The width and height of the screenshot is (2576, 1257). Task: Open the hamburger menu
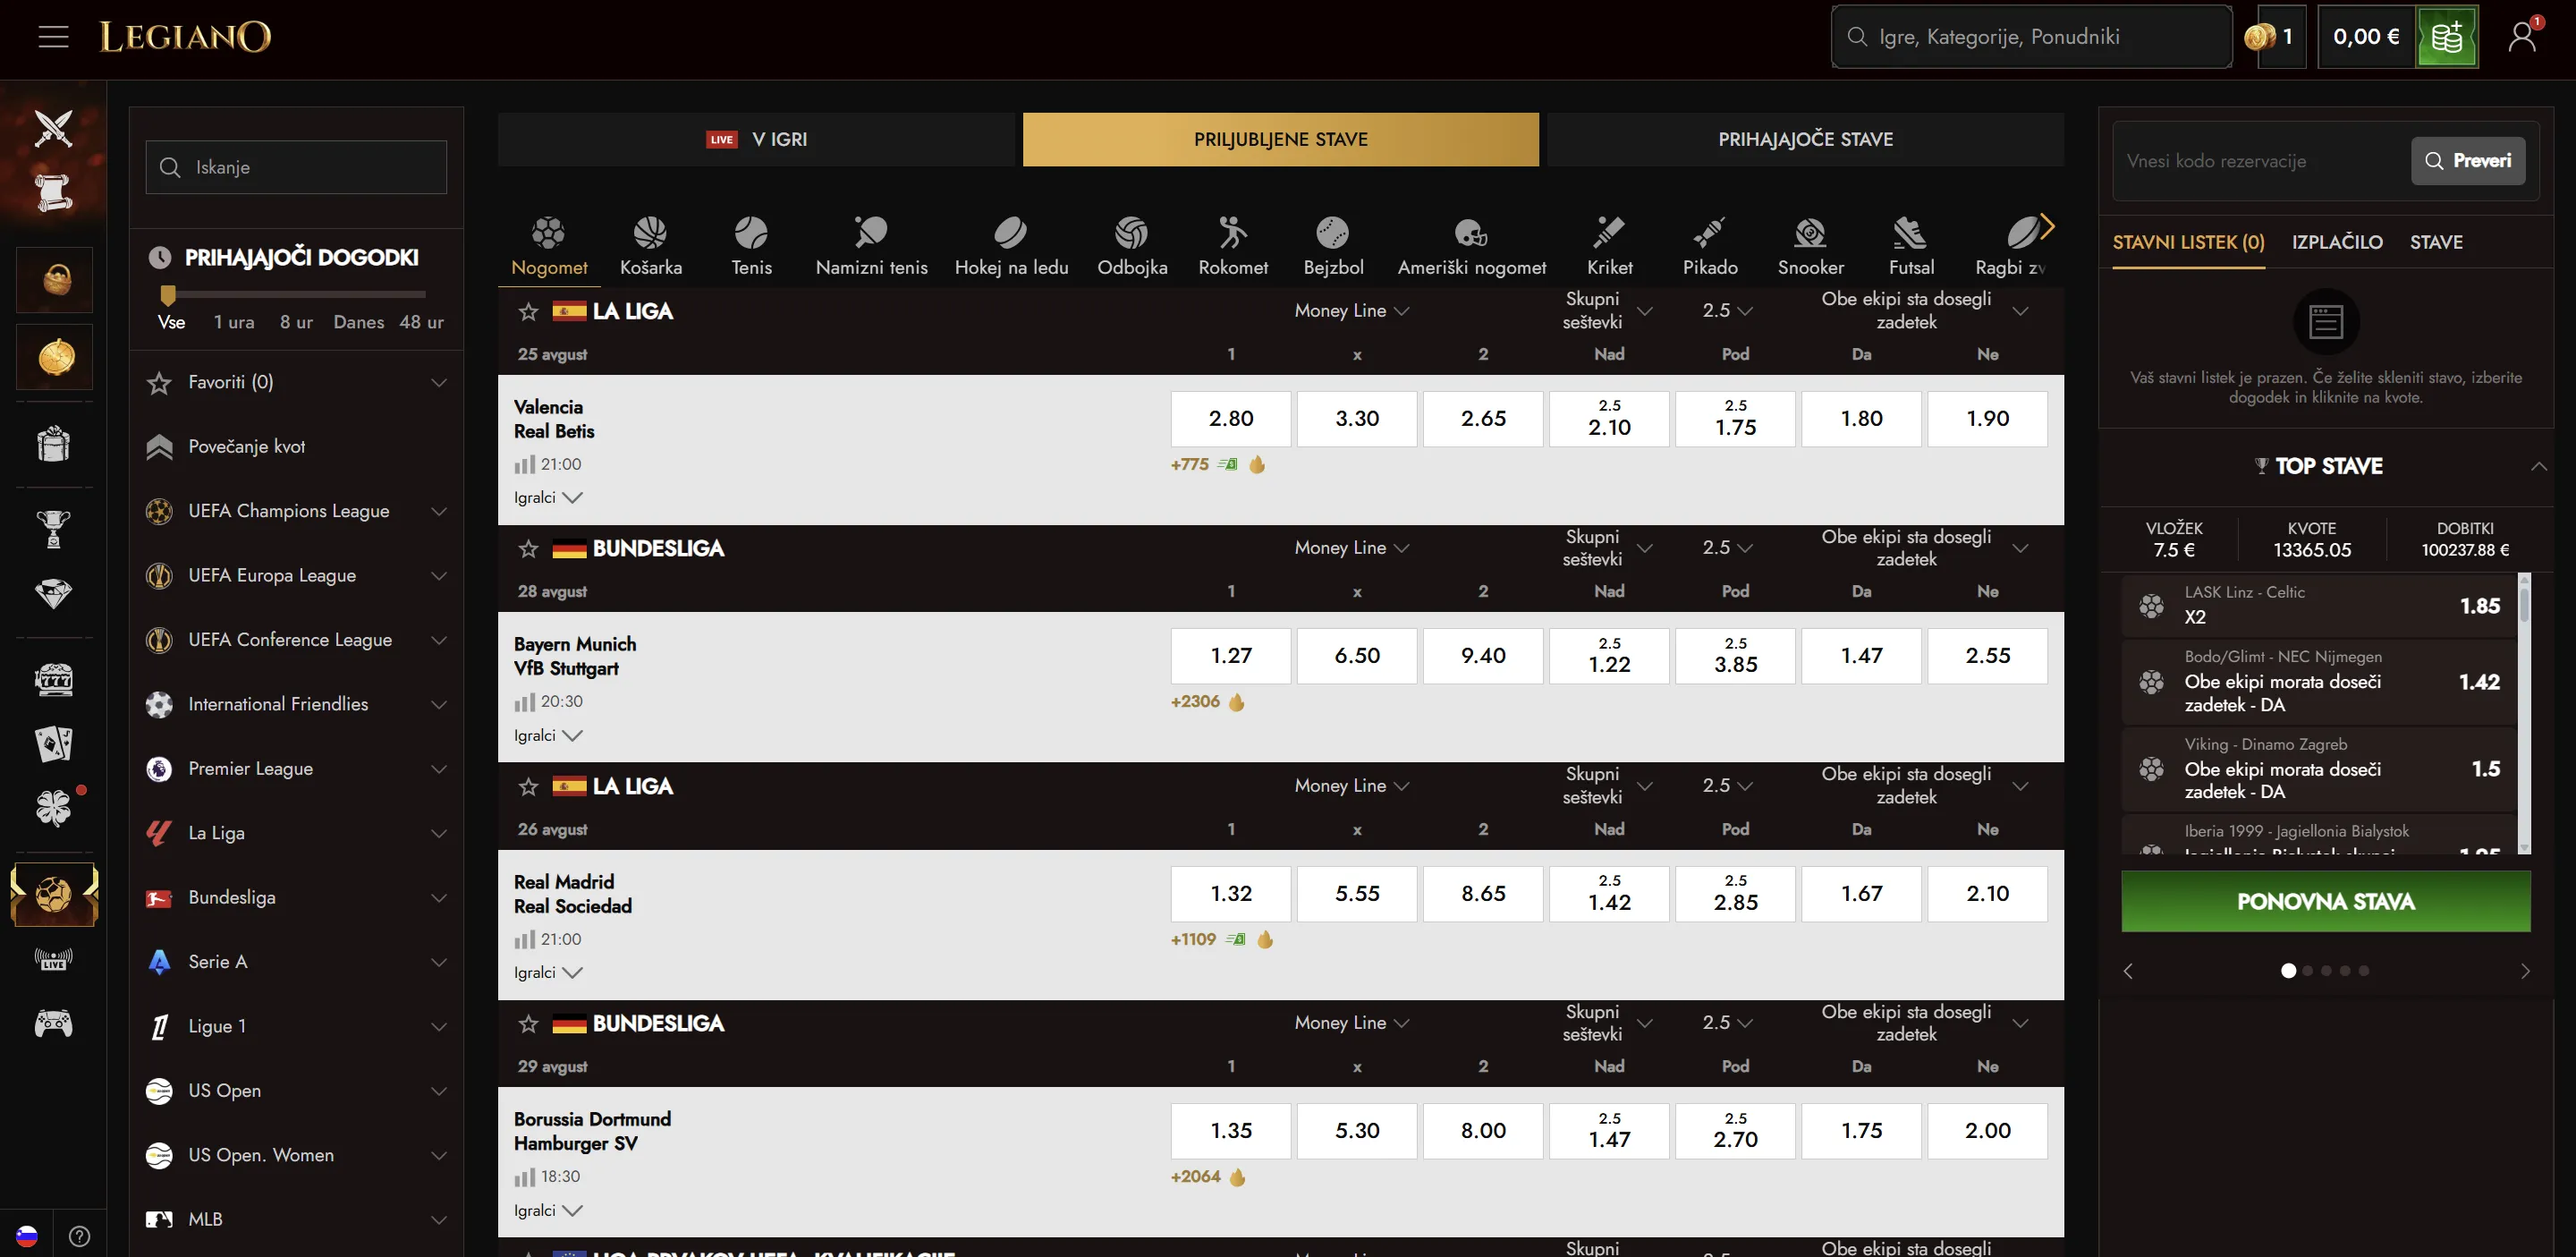pos(53,37)
